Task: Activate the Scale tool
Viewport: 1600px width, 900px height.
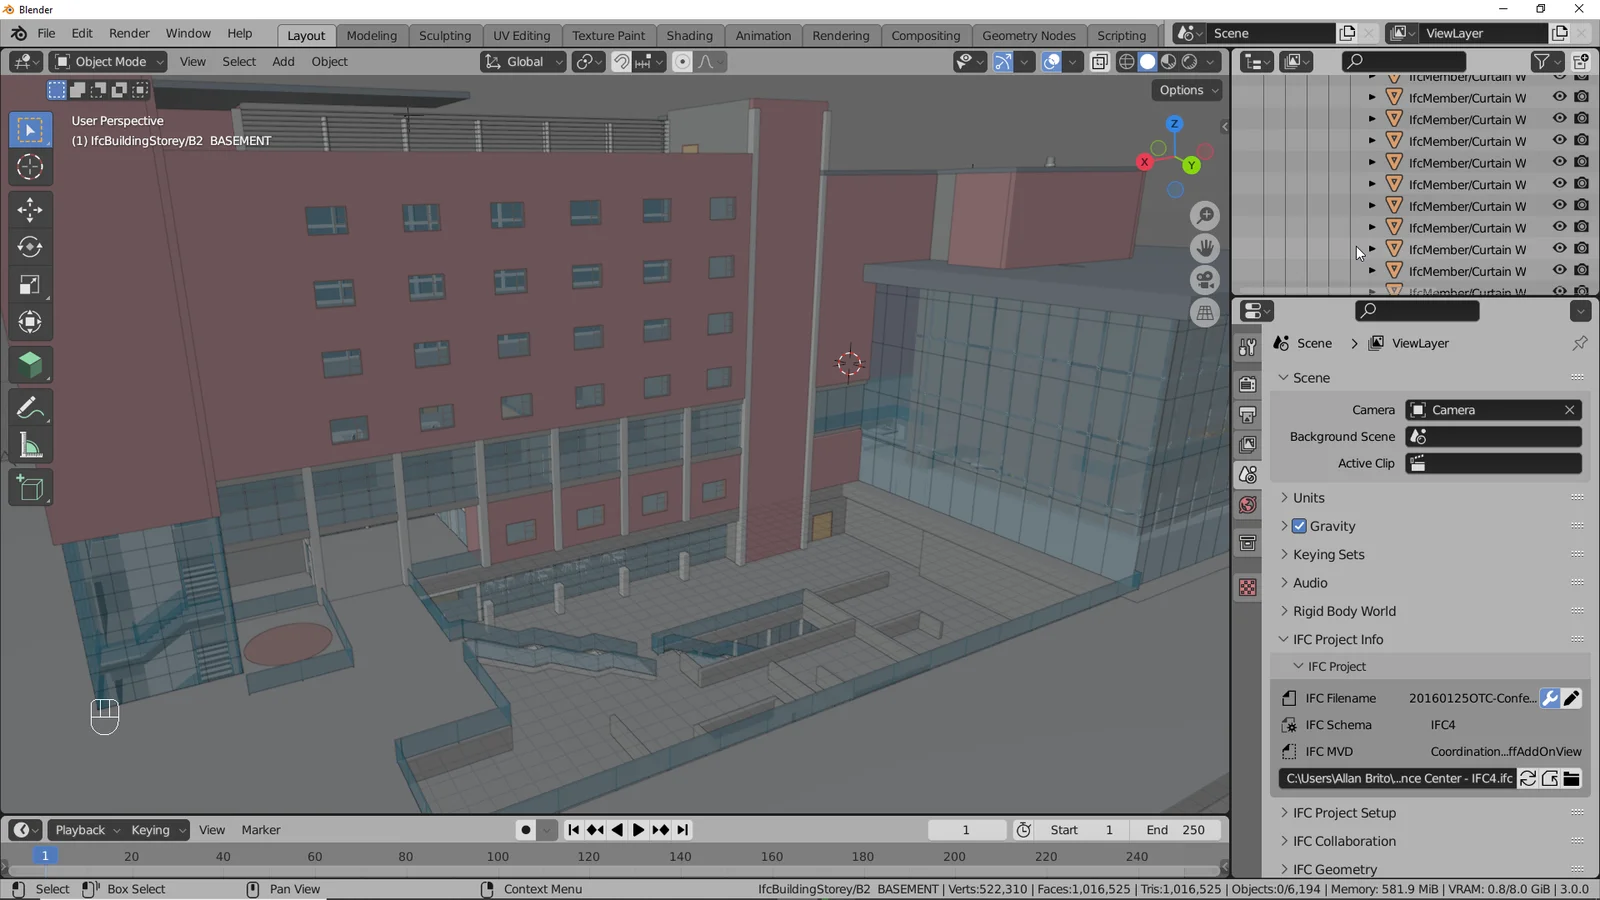Action: click(x=30, y=285)
